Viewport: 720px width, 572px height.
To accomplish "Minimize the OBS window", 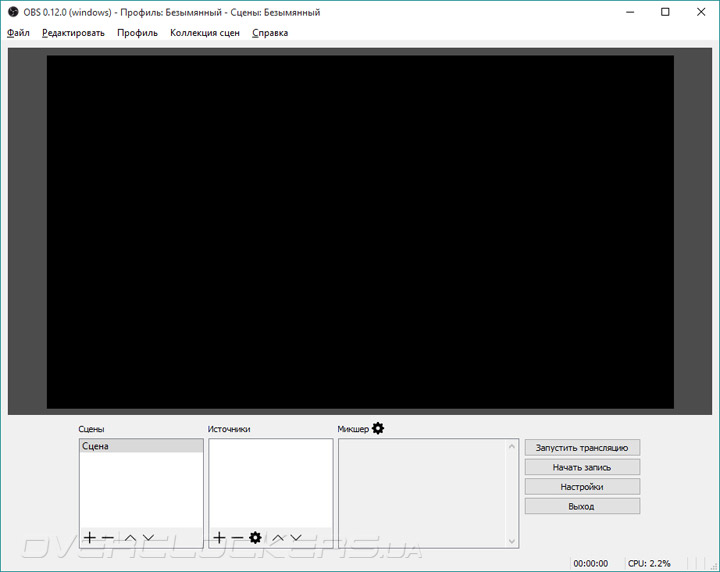I will coord(630,12).
